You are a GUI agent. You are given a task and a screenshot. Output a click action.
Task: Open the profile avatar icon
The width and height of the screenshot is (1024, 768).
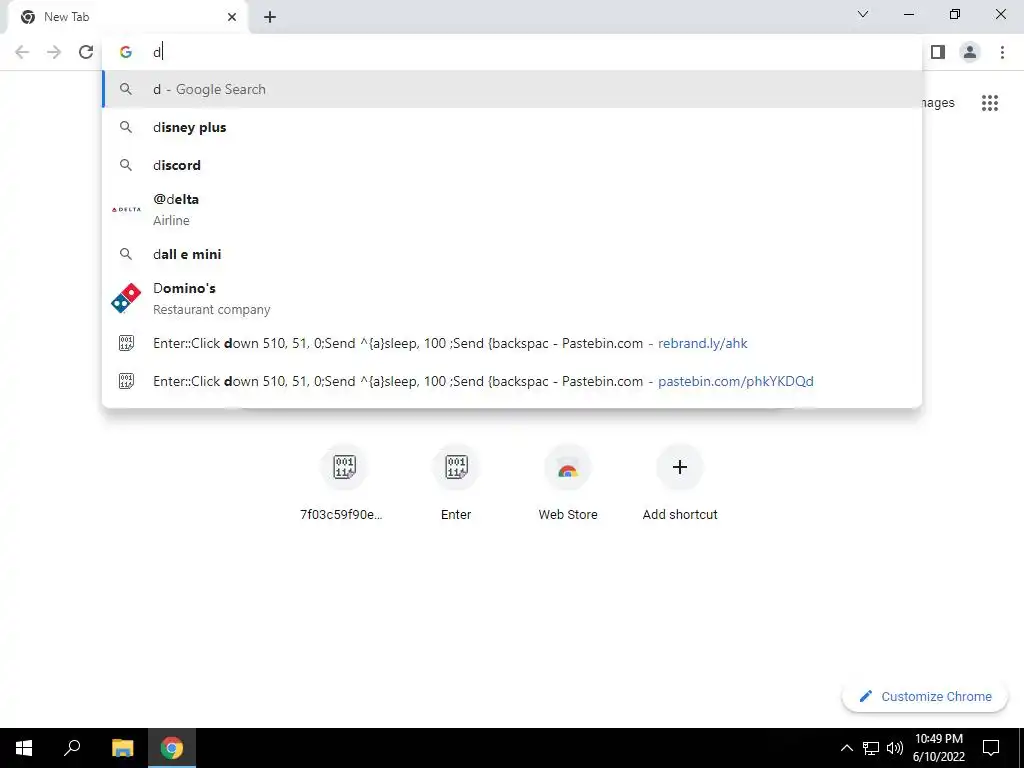(x=970, y=52)
